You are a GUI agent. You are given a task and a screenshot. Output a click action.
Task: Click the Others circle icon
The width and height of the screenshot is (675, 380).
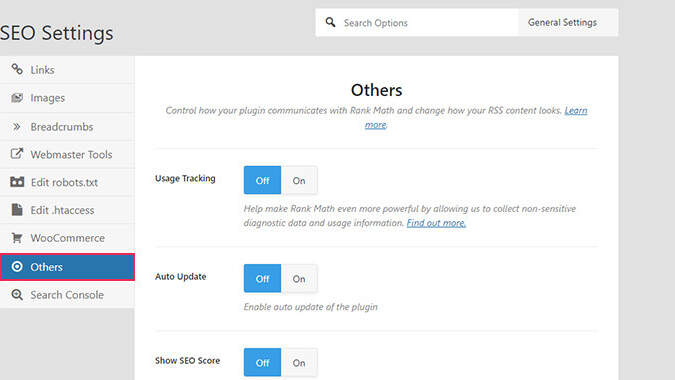pyautogui.click(x=17, y=267)
